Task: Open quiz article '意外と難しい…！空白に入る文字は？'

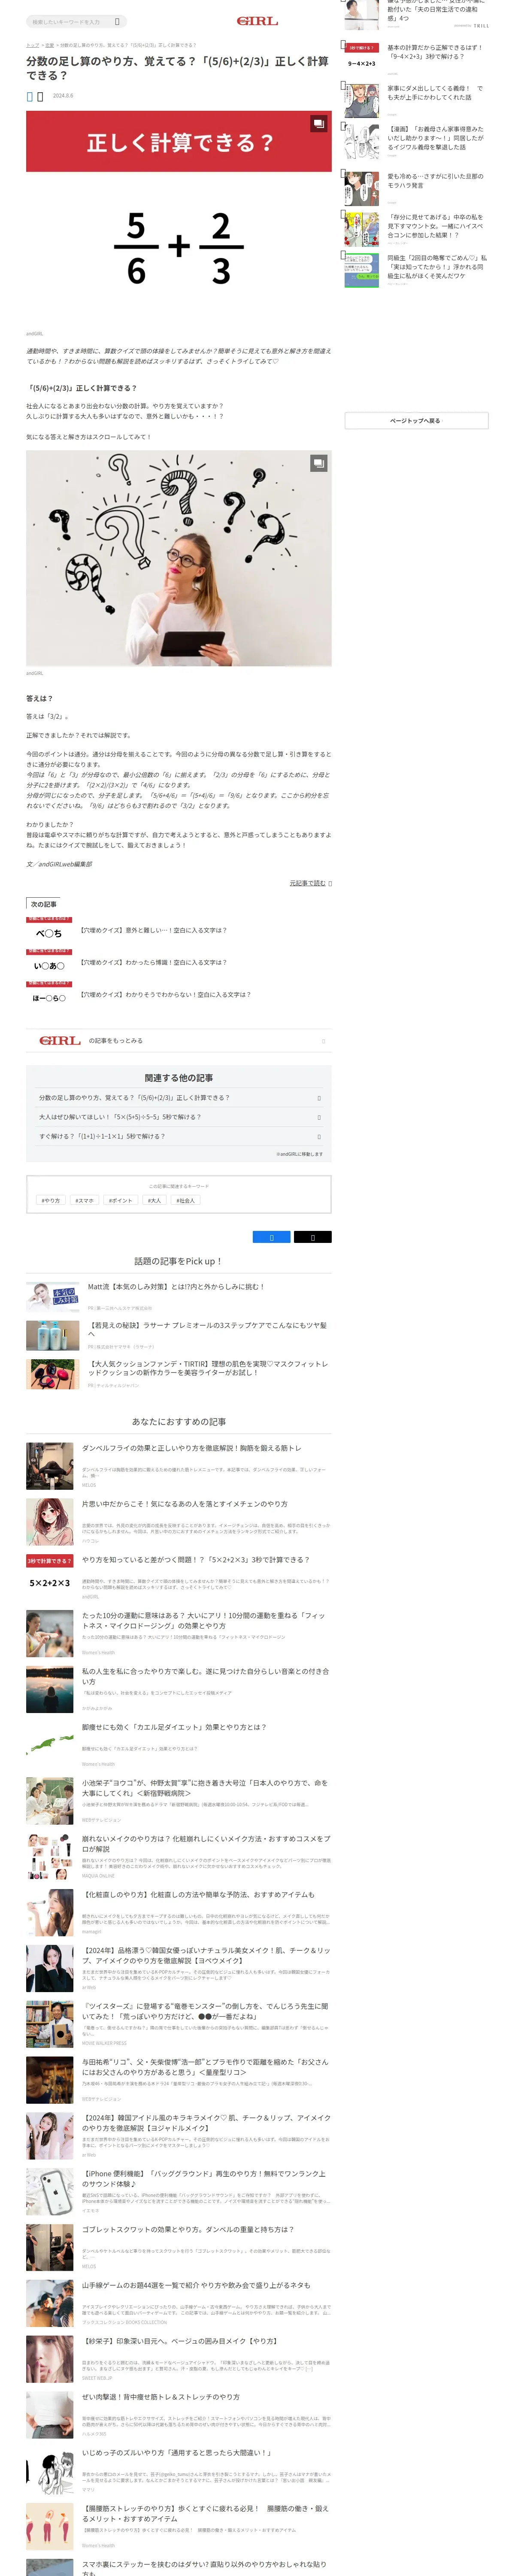Action: (153, 930)
